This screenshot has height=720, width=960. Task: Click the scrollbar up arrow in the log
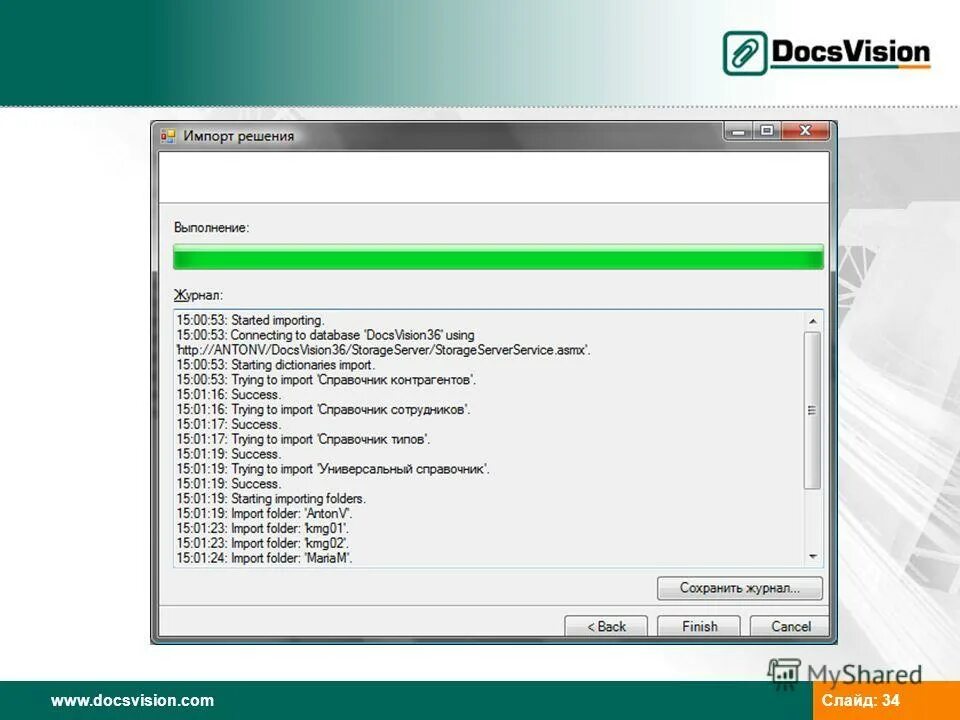click(813, 321)
